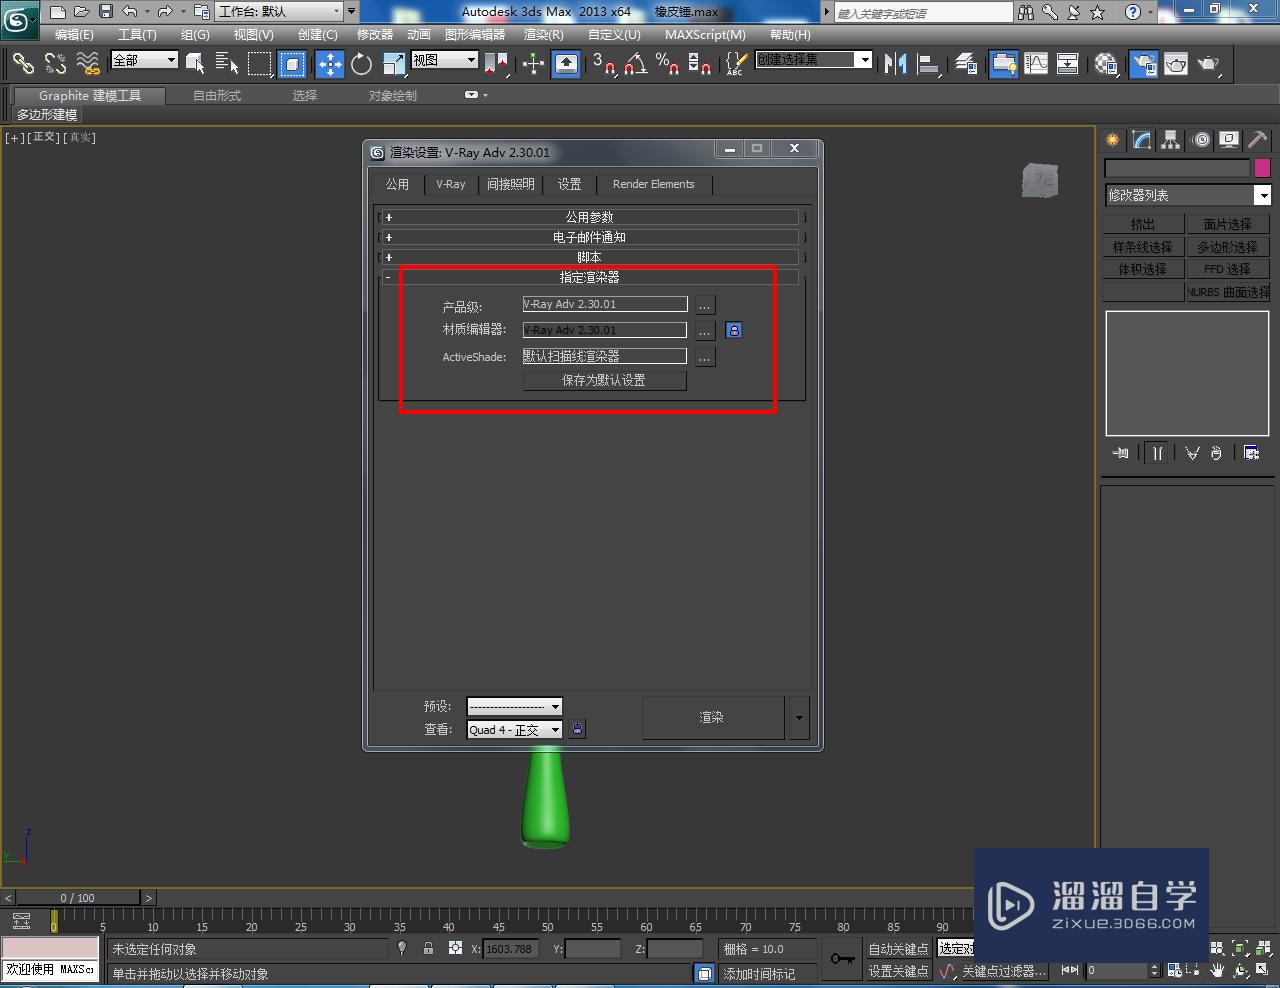1280x988 pixels.
Task: Open Render Setup toolbar icon
Action: pyautogui.click(x=1143, y=64)
